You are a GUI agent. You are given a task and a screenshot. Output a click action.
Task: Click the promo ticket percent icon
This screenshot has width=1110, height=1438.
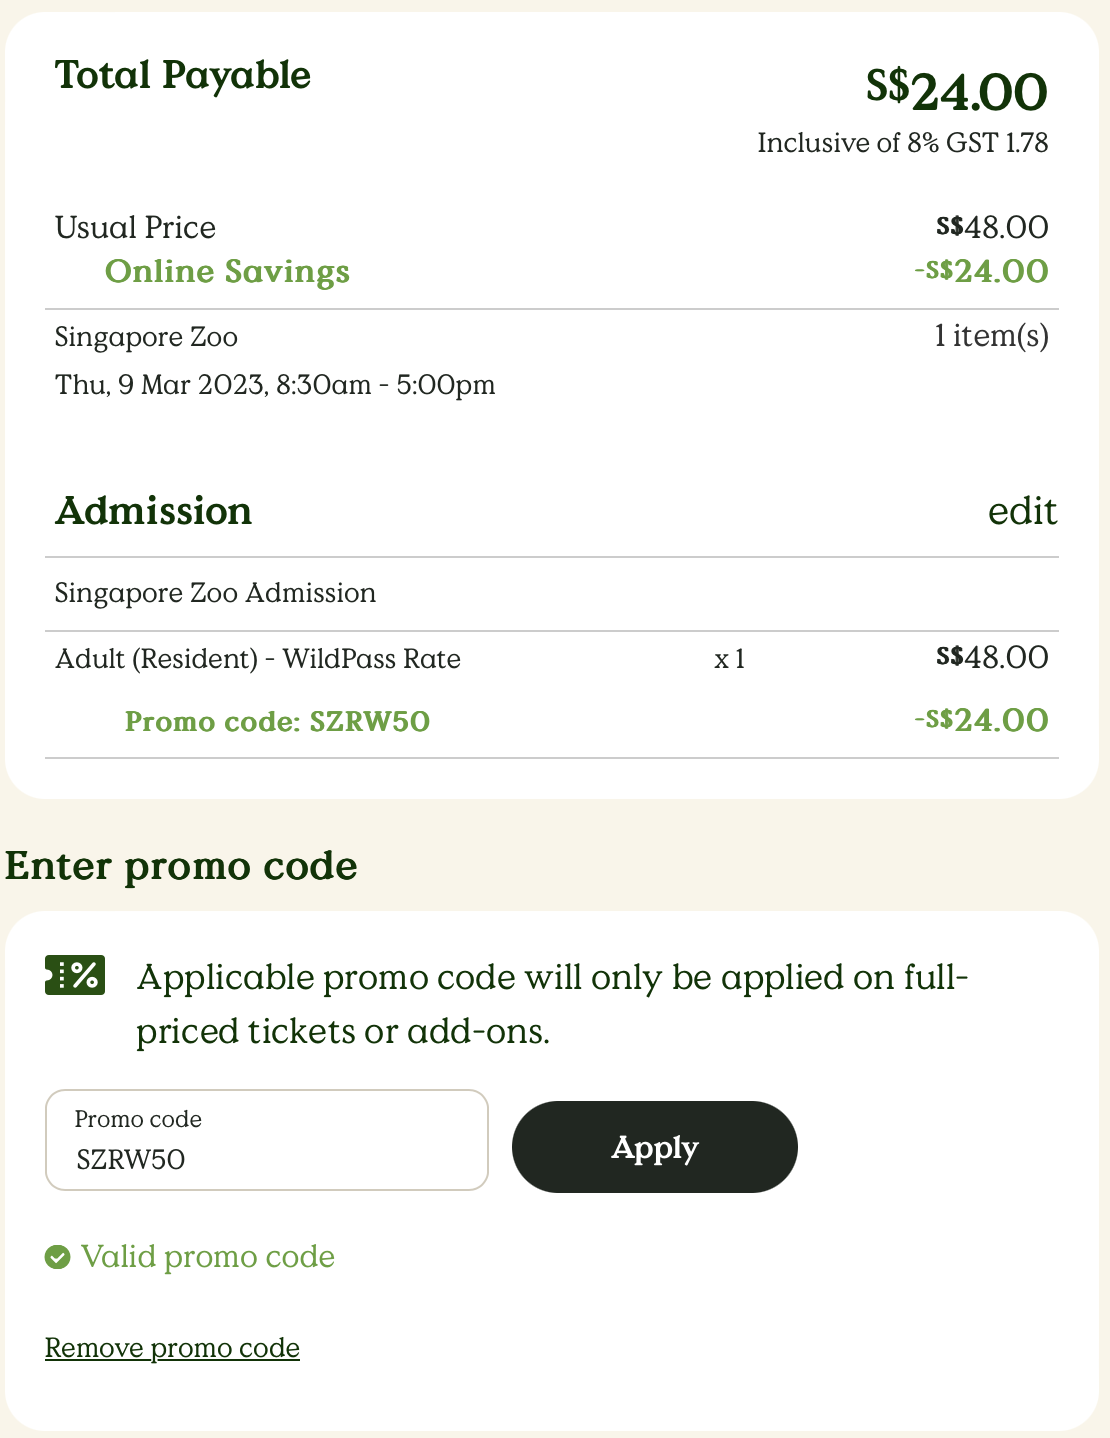(x=75, y=975)
